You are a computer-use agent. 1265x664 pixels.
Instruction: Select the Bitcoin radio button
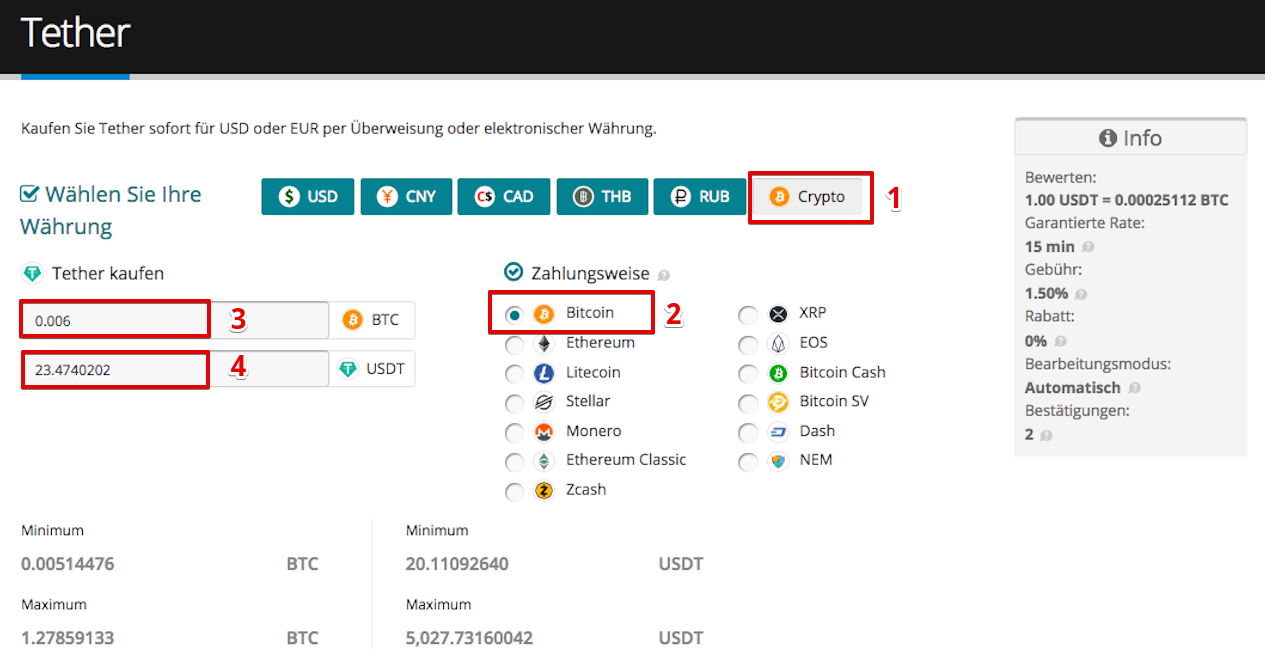pos(514,314)
